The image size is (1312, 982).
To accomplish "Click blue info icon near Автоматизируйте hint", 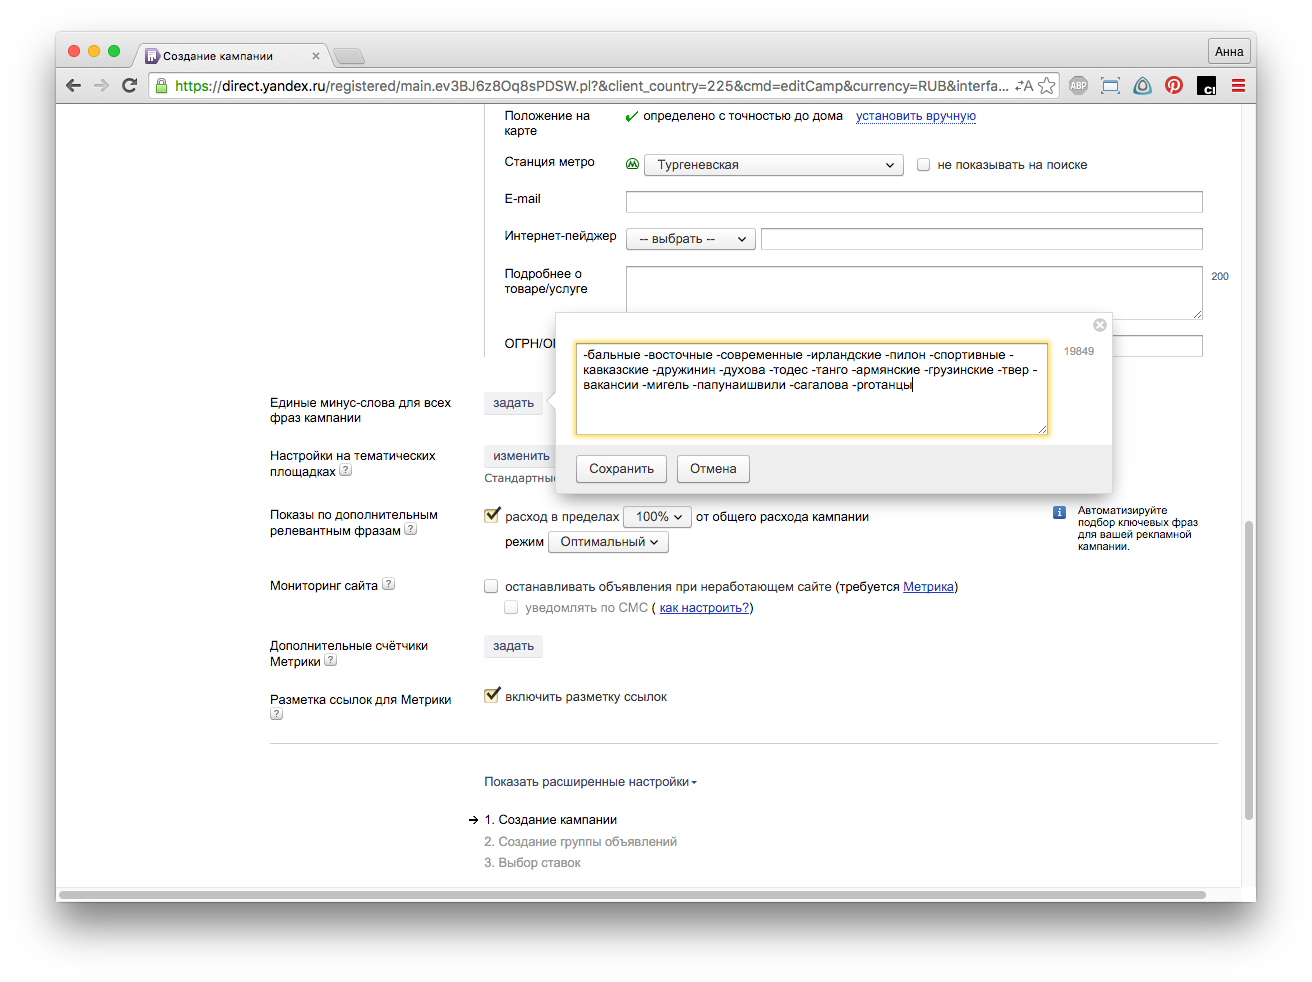I will 1059,512.
